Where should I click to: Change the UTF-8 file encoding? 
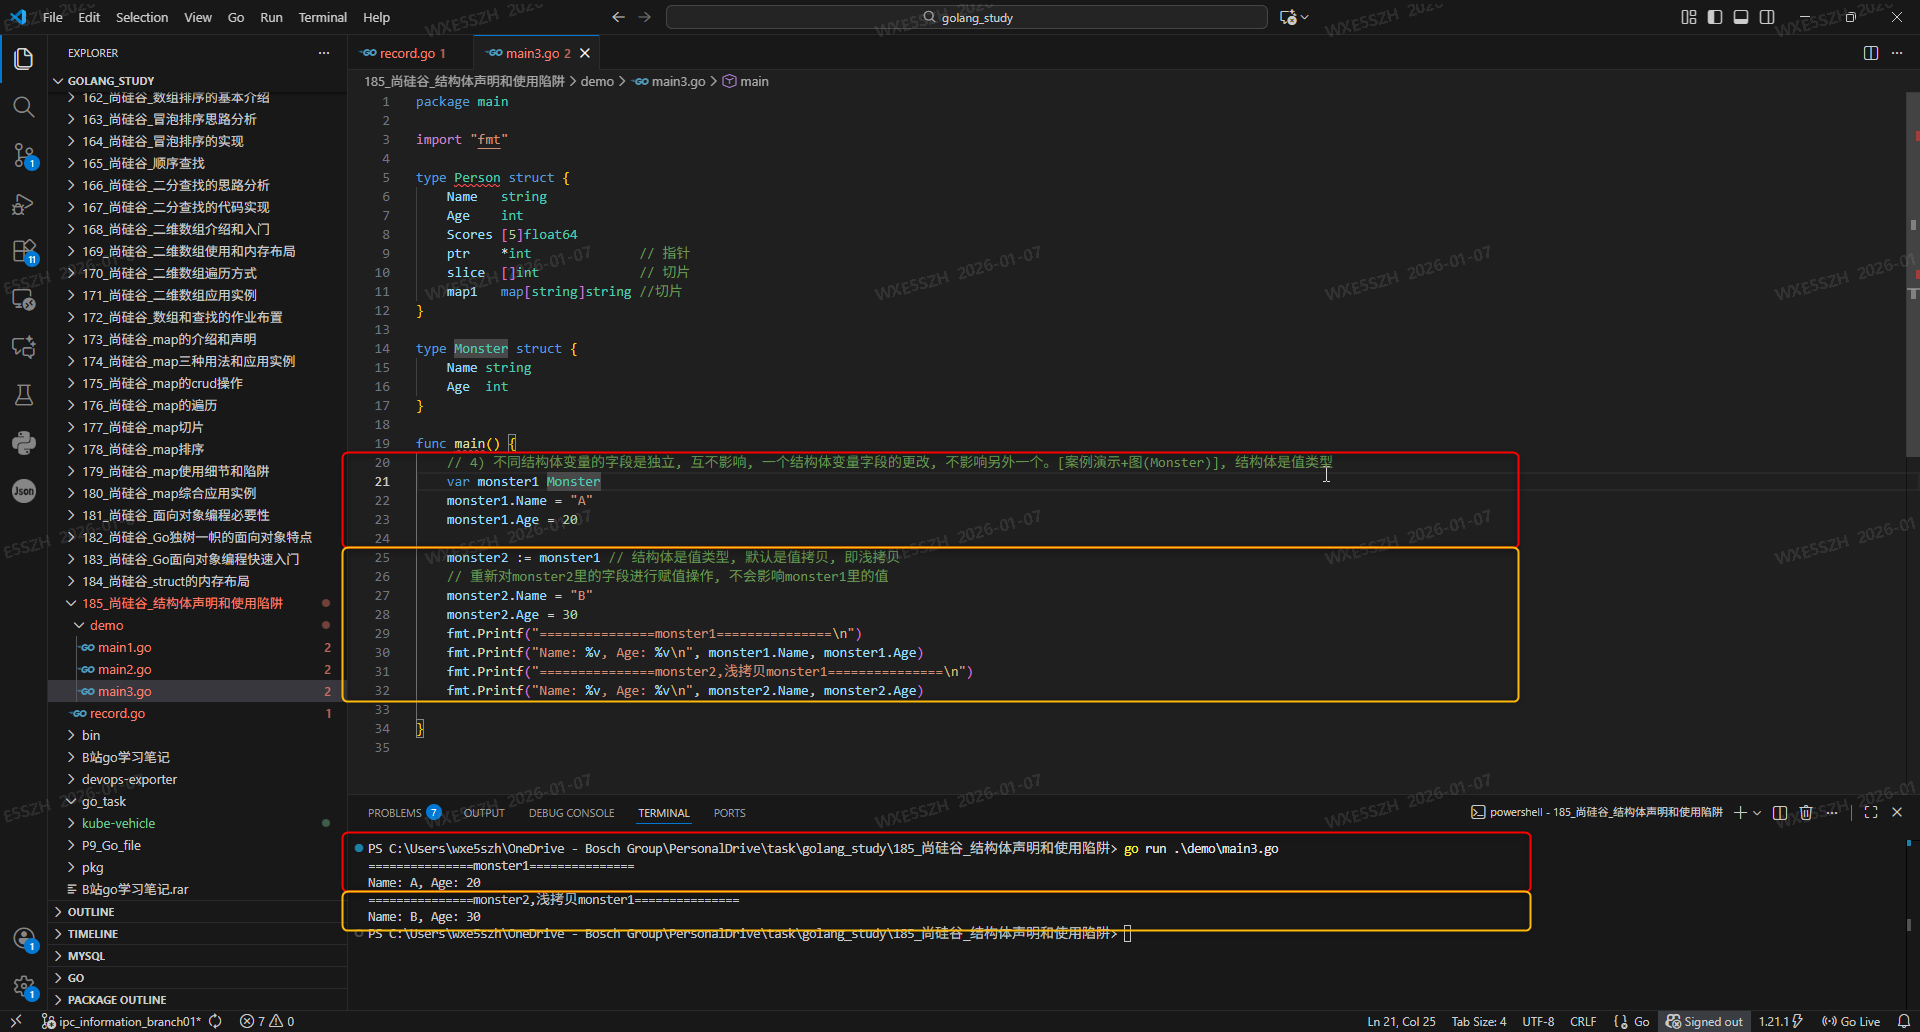click(x=1538, y=1022)
